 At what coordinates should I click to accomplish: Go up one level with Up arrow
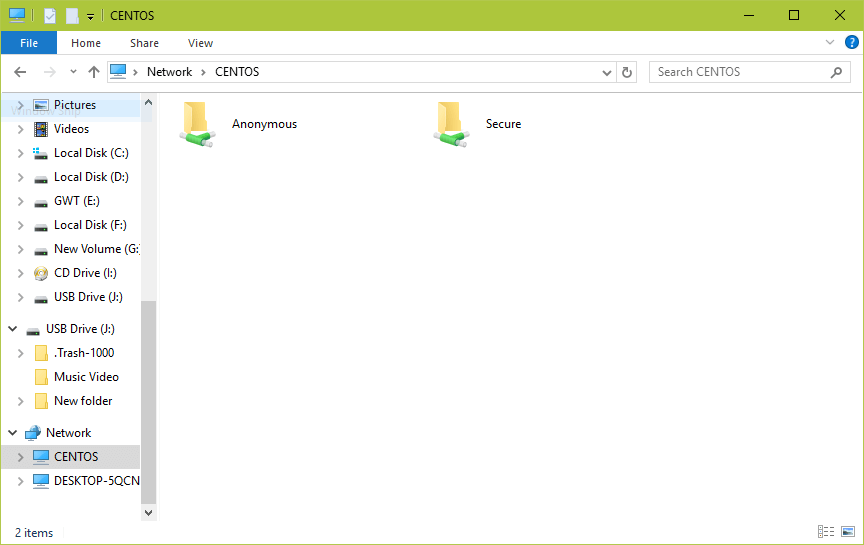94,72
